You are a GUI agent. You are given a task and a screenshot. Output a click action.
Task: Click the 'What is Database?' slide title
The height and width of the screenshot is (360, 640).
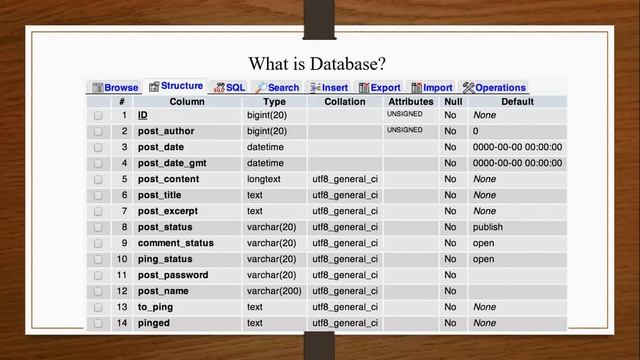click(x=317, y=64)
